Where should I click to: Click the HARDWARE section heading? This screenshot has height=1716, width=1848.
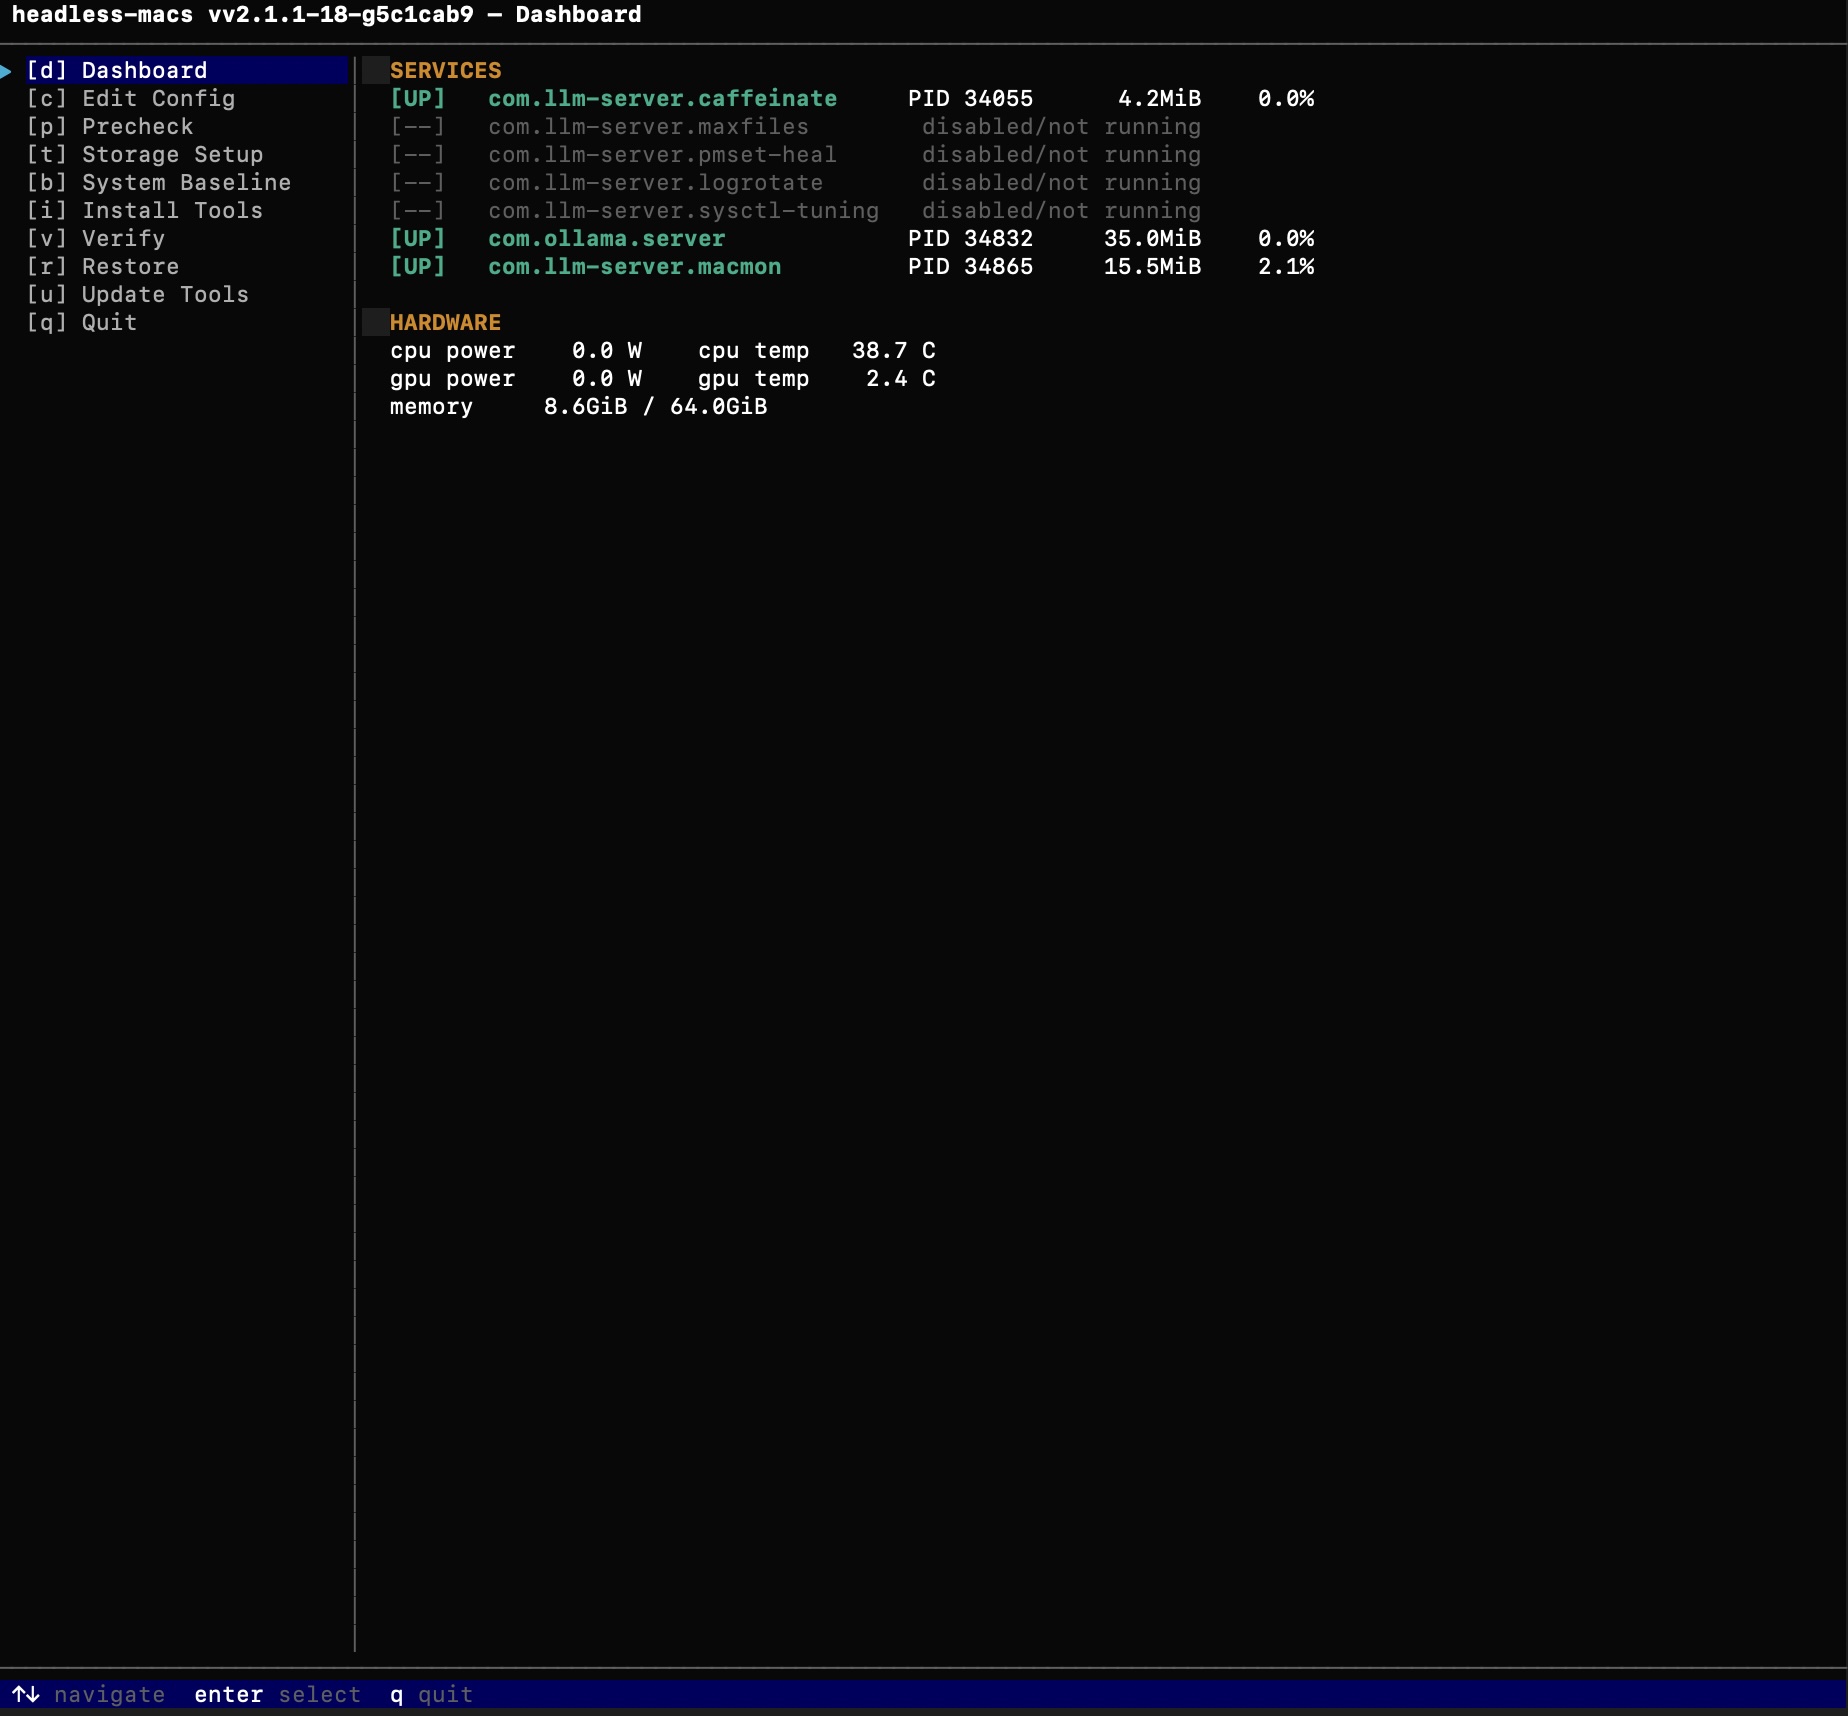click(x=446, y=322)
